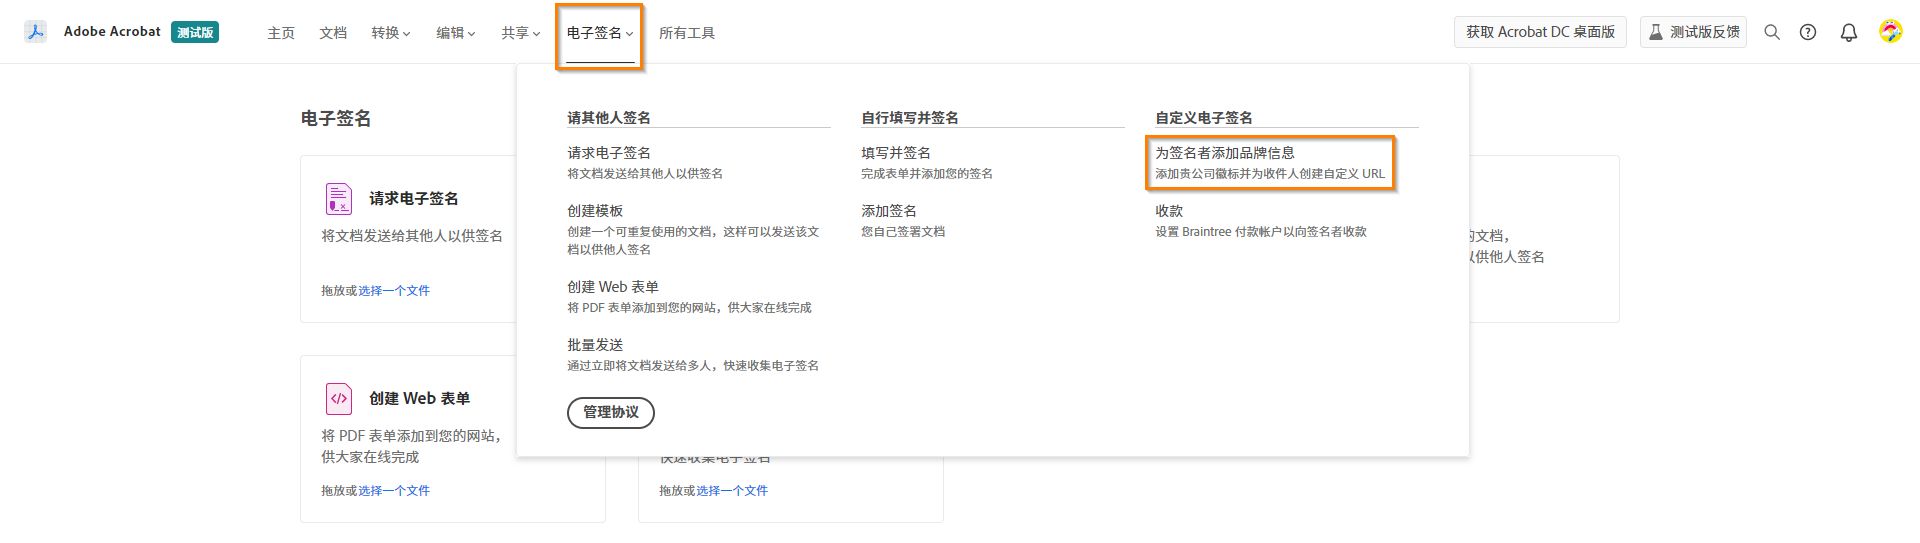1920x543 pixels.
Task: Go to the 主页 tab
Action: click(281, 33)
